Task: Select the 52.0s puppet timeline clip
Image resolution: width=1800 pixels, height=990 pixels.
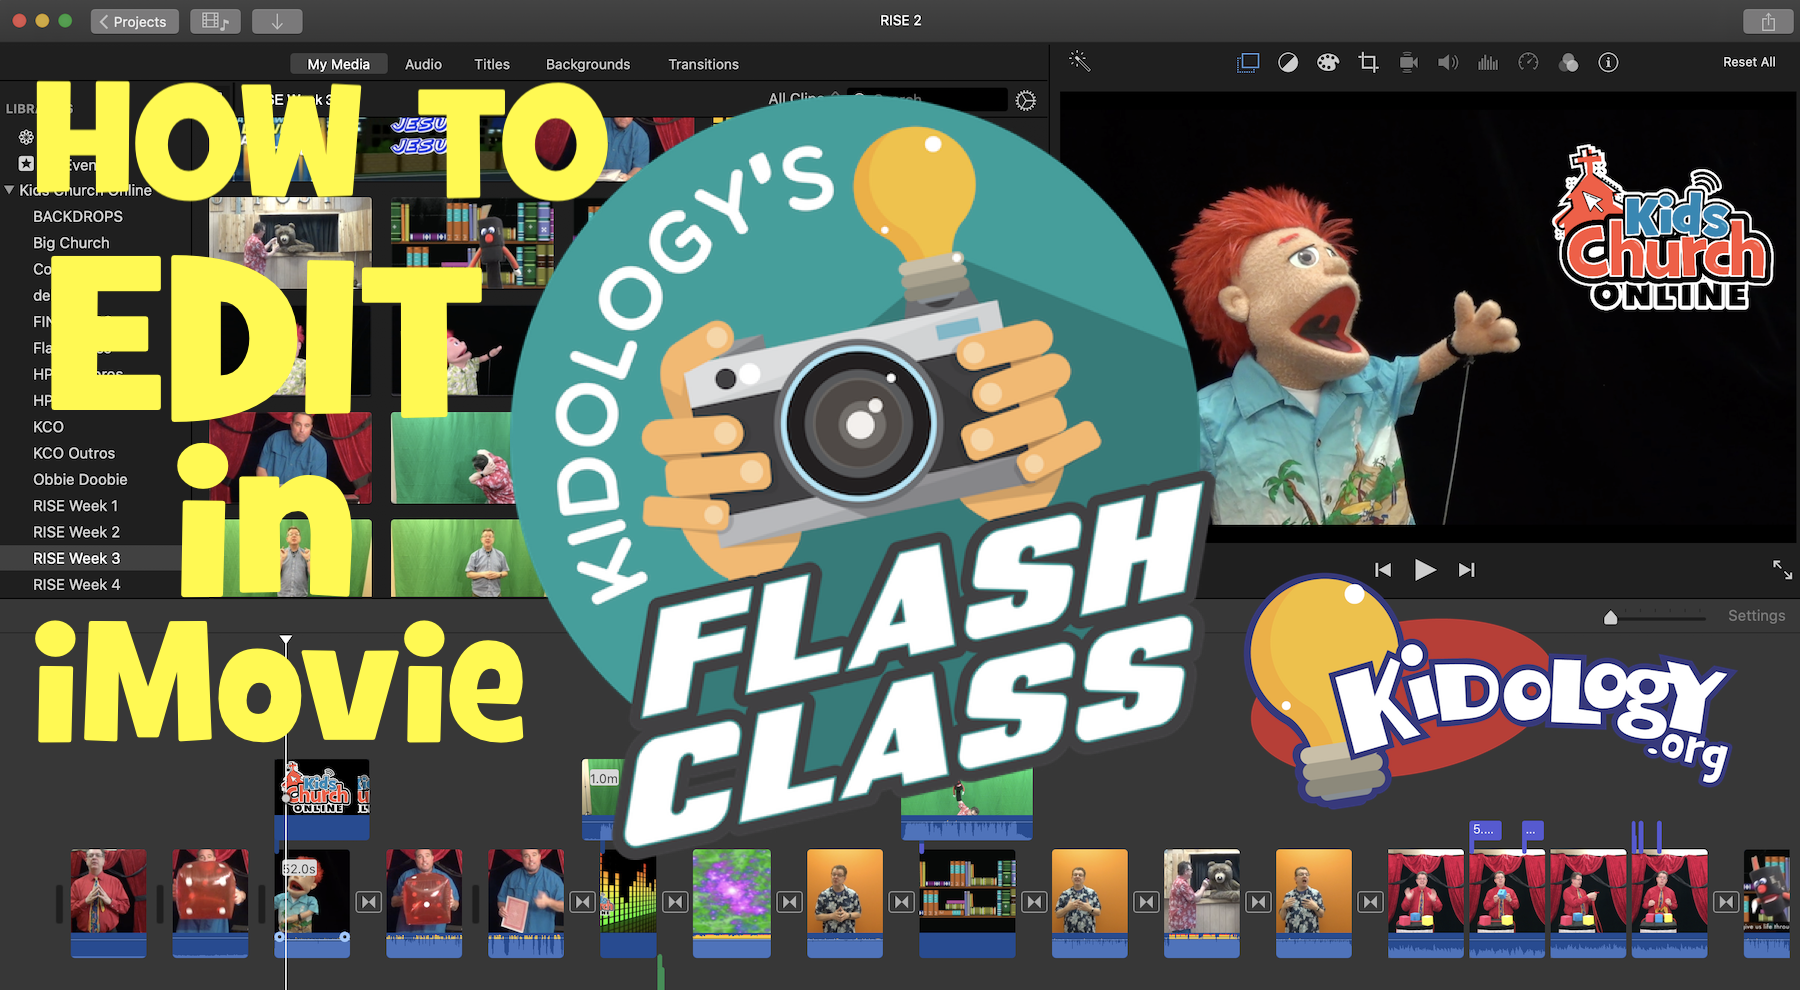Action: (312, 903)
